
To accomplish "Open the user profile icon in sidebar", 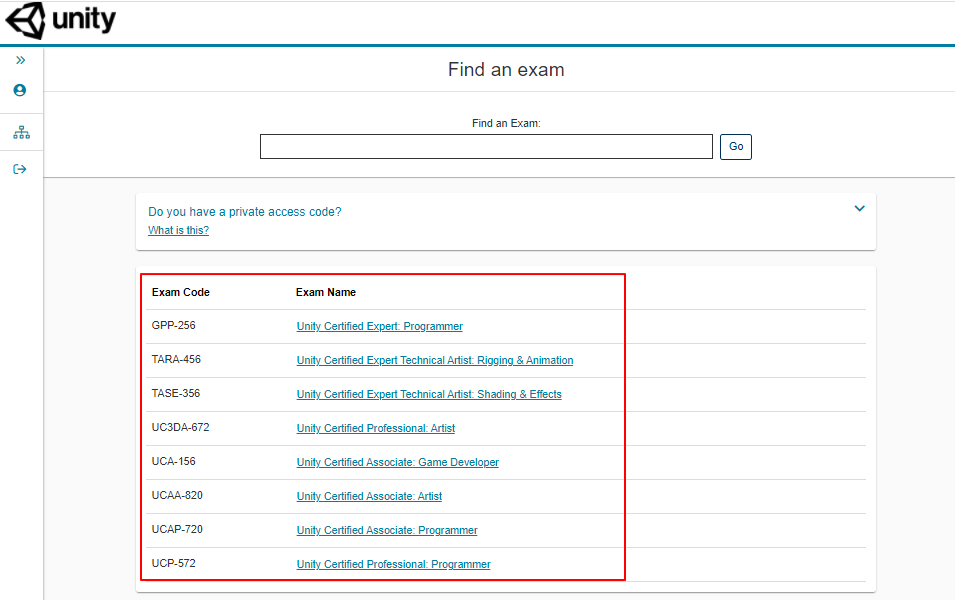I will 20,90.
